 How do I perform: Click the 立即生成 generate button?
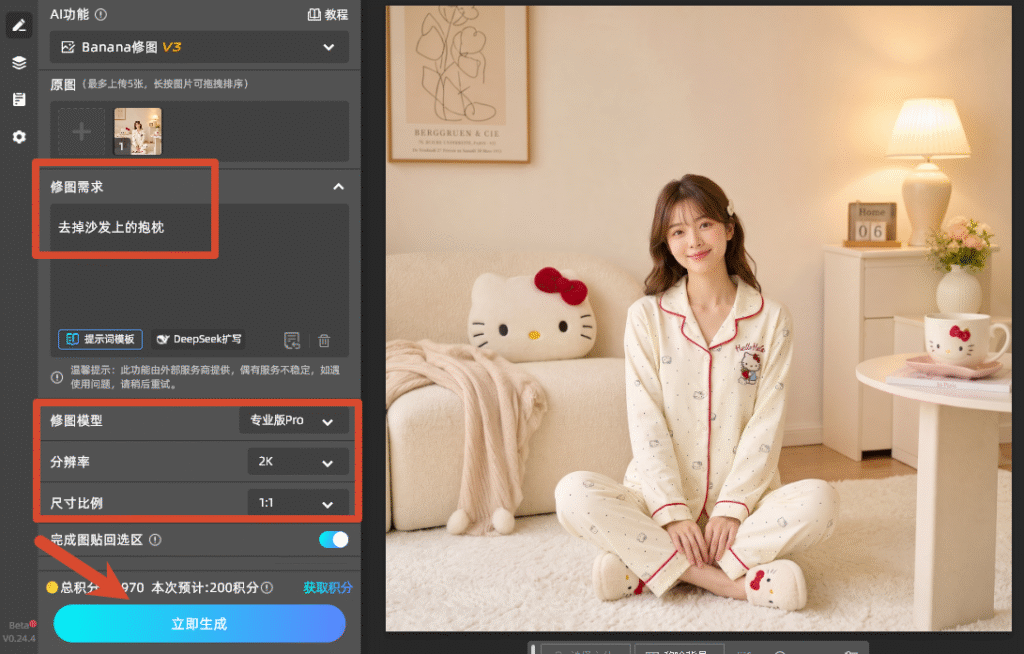click(x=199, y=623)
